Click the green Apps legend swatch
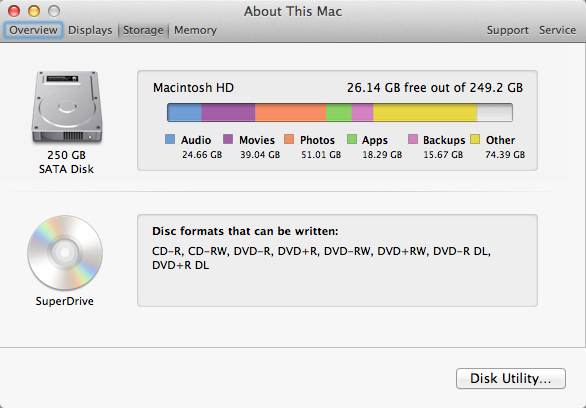 click(x=352, y=139)
